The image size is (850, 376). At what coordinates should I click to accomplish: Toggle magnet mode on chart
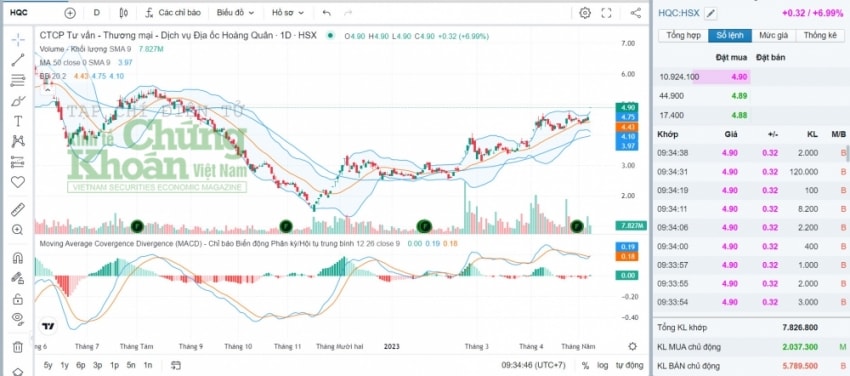18,258
